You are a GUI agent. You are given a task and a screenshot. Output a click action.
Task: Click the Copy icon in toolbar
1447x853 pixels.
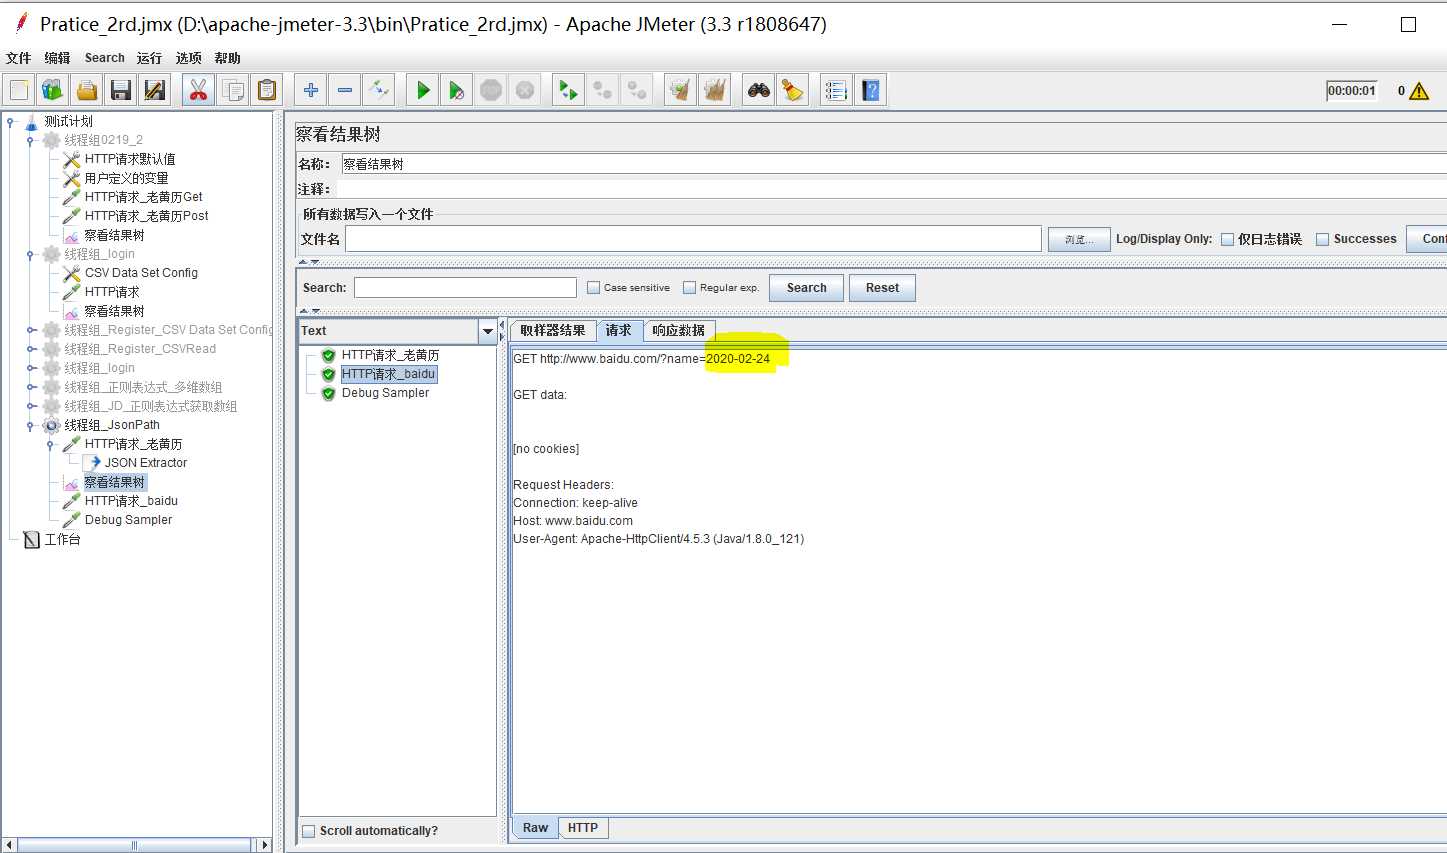tap(233, 90)
